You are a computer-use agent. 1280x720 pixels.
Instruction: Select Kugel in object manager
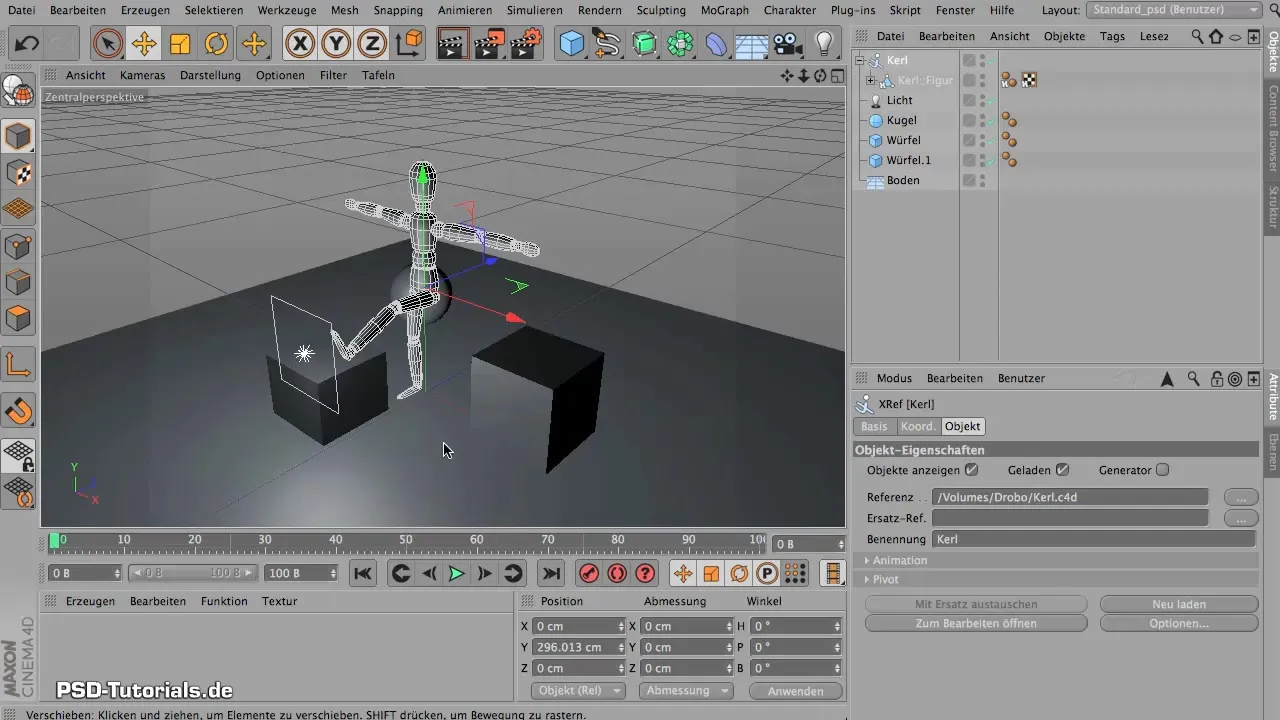click(901, 120)
